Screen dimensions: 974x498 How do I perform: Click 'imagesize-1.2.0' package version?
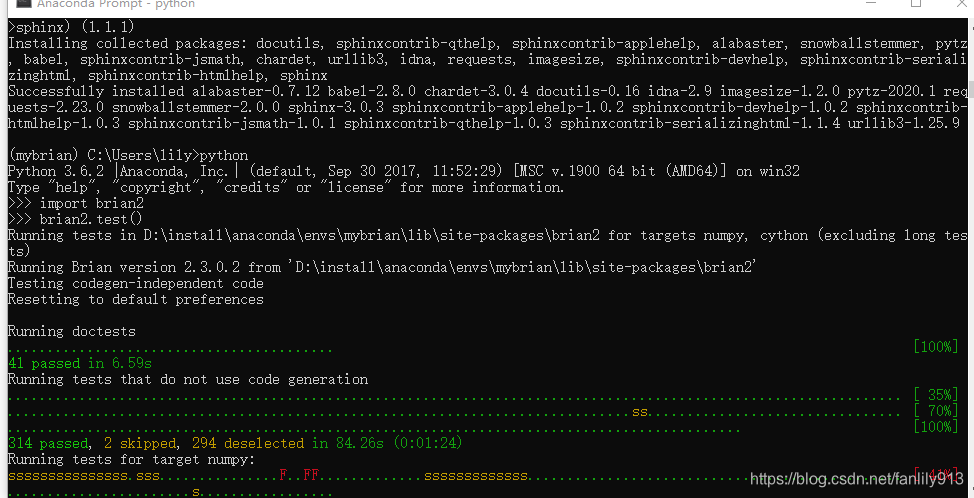point(780,91)
